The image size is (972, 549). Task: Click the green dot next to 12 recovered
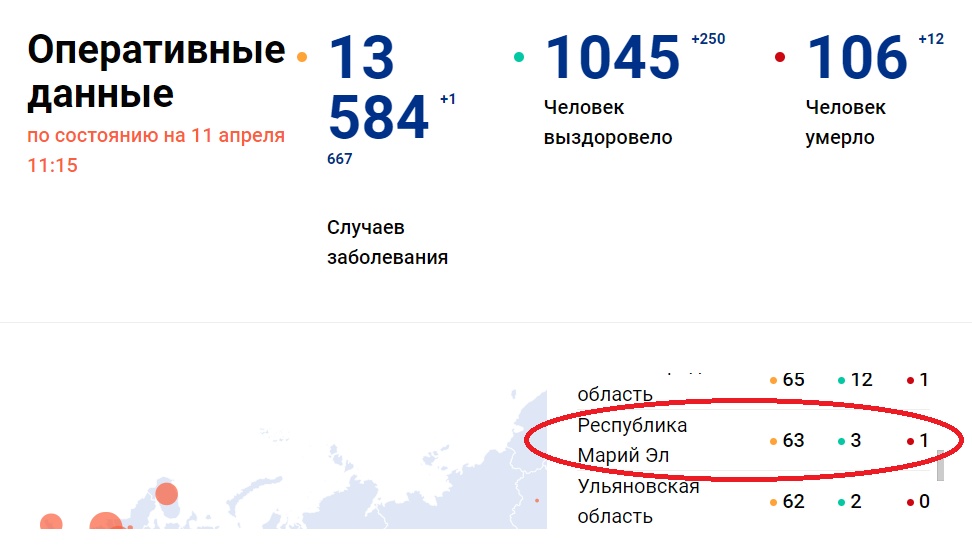click(x=841, y=381)
